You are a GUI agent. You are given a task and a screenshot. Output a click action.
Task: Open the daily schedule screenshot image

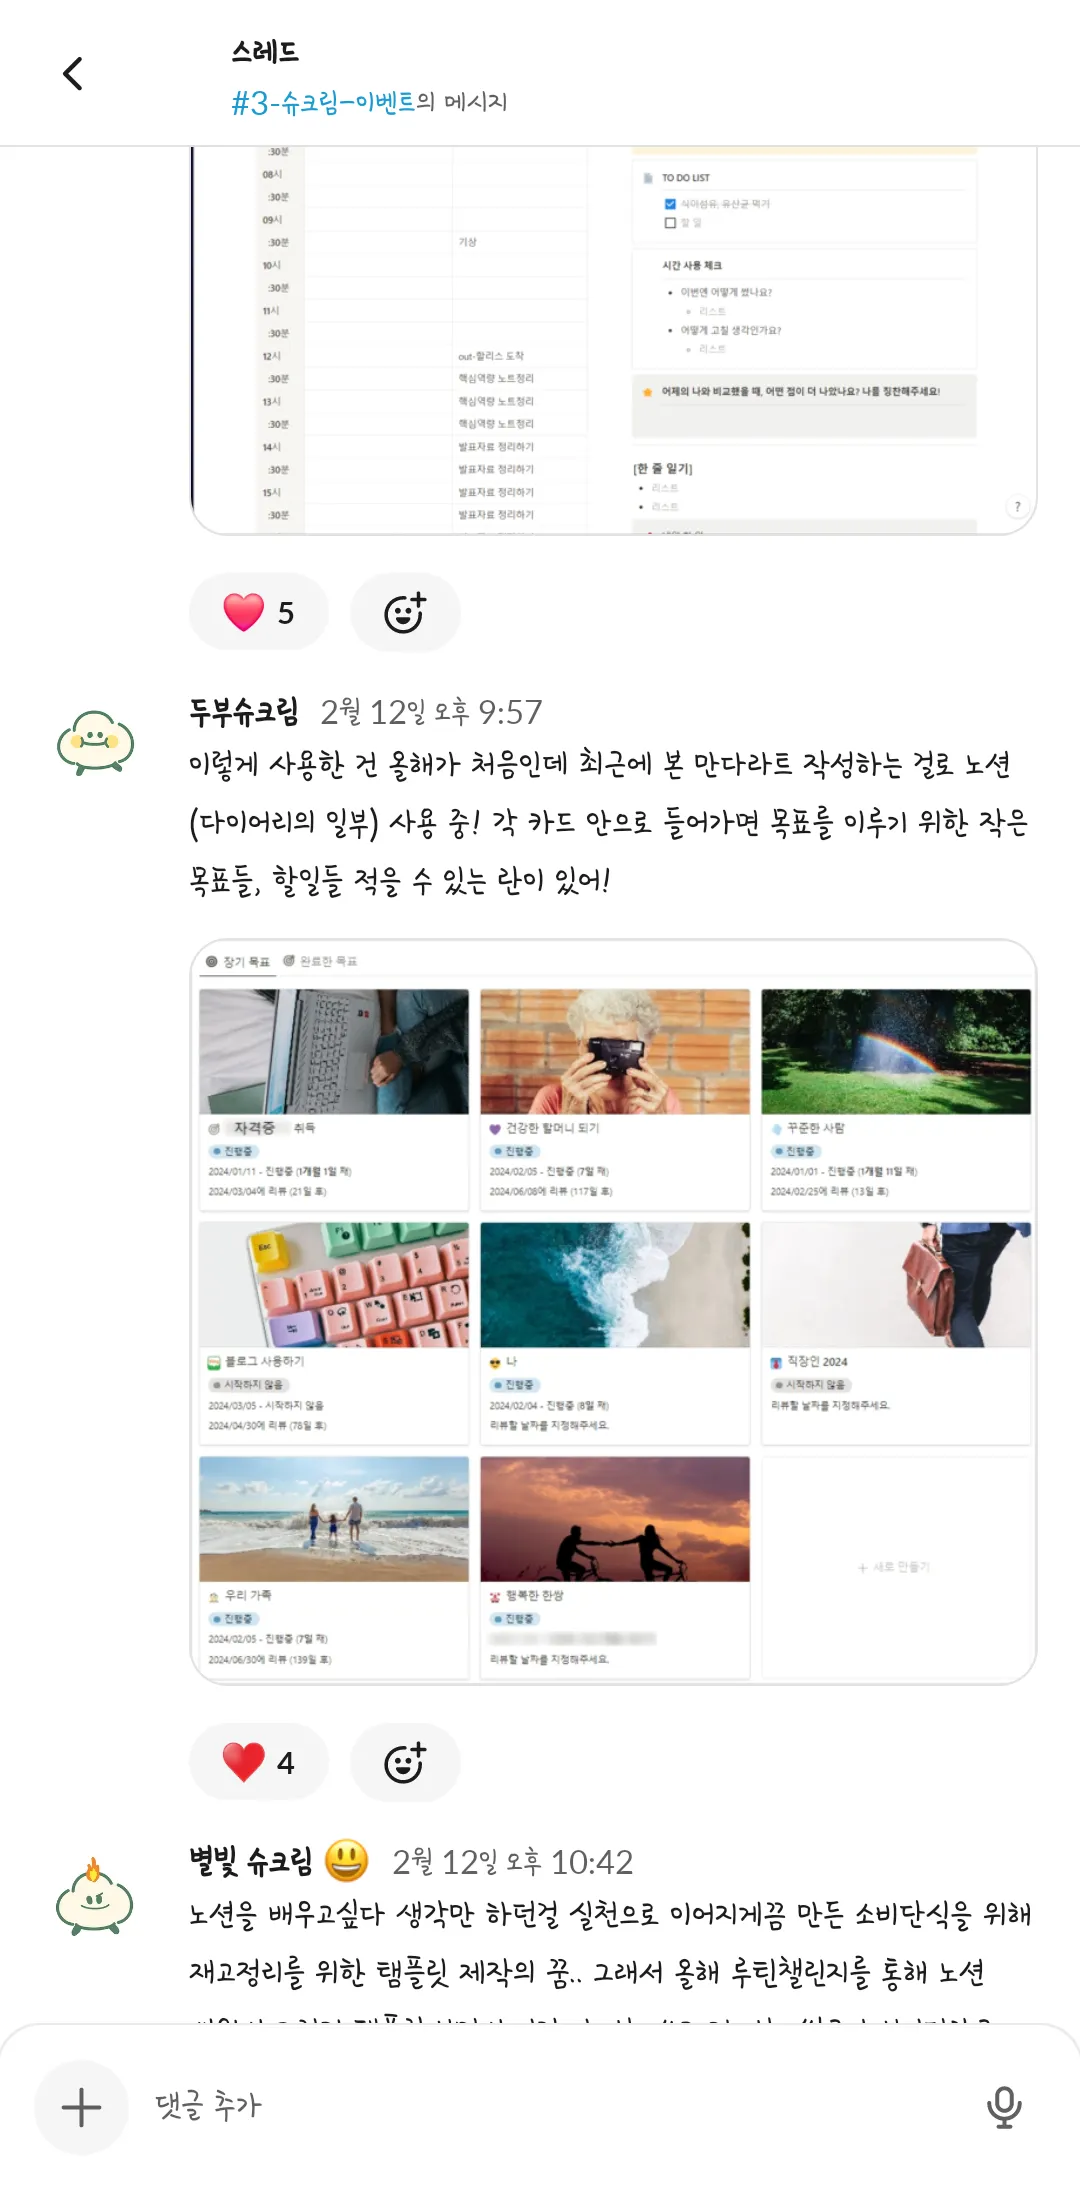tap(613, 340)
